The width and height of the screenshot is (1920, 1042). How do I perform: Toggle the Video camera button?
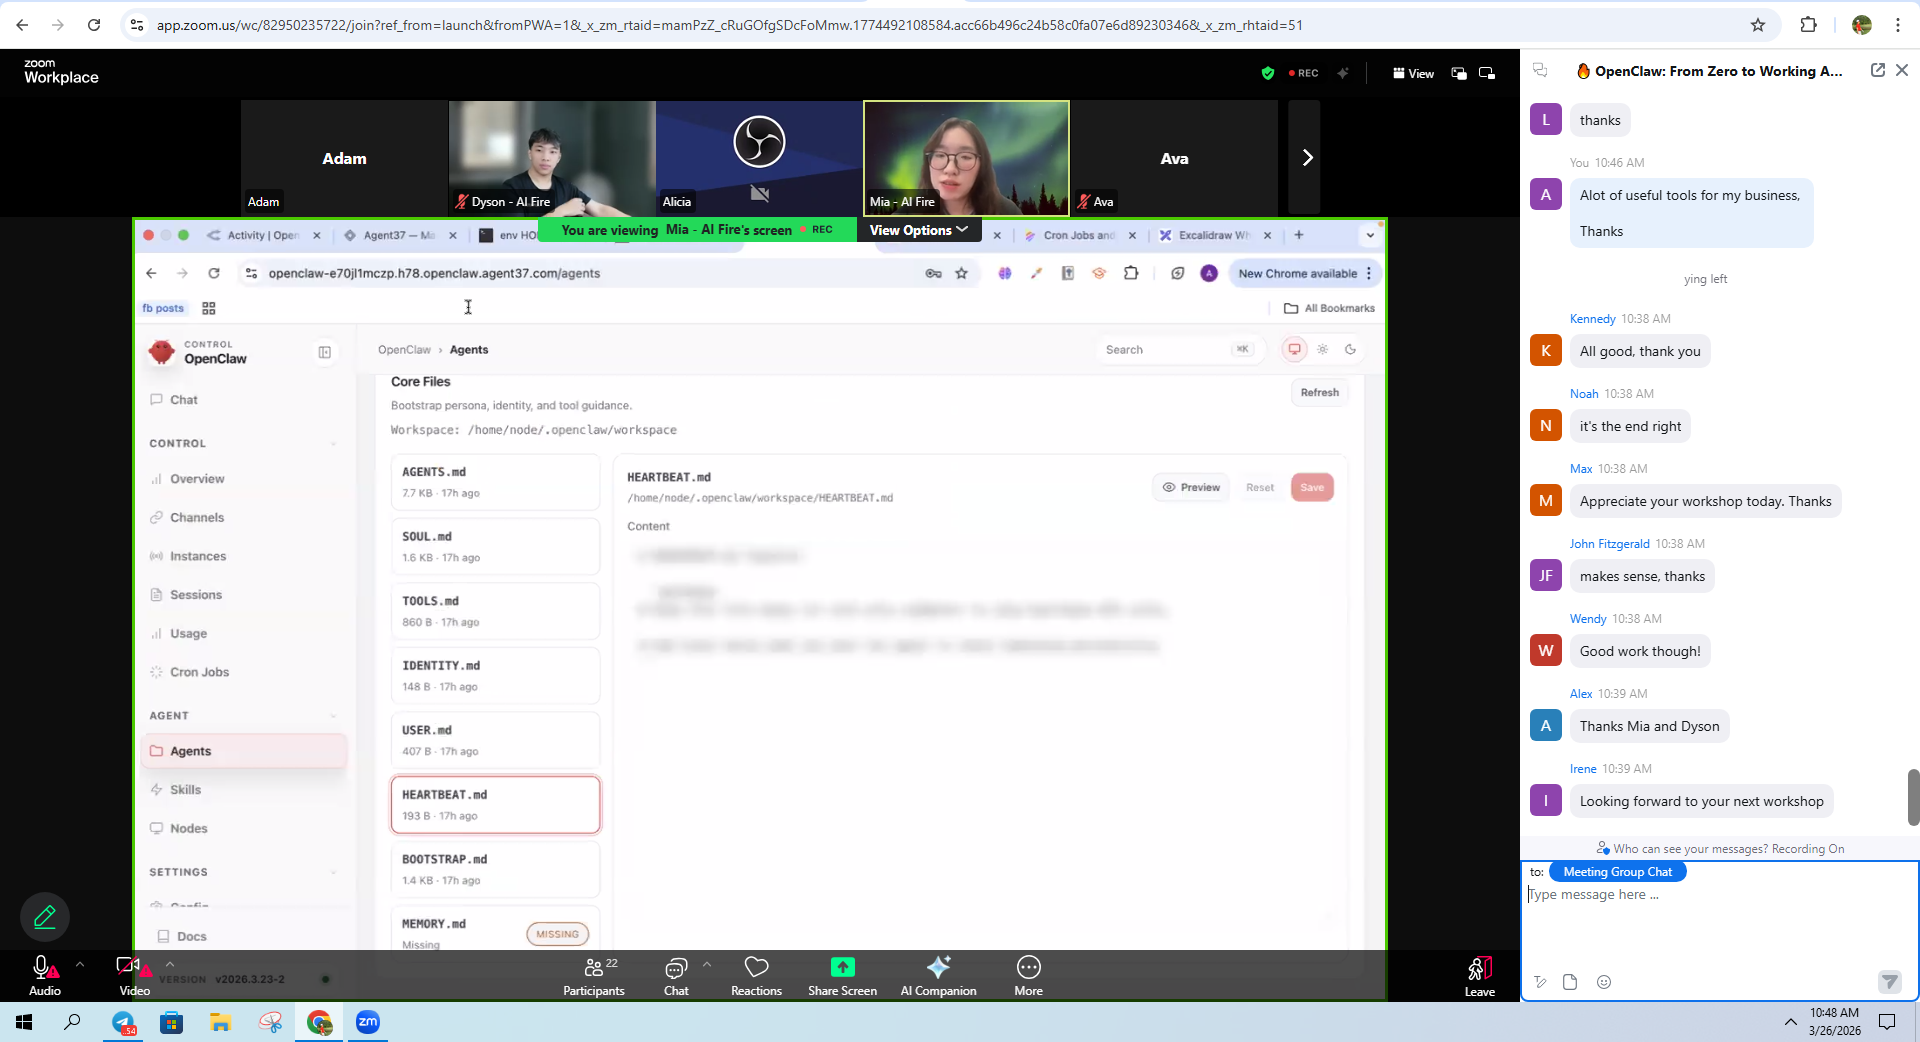(x=134, y=974)
